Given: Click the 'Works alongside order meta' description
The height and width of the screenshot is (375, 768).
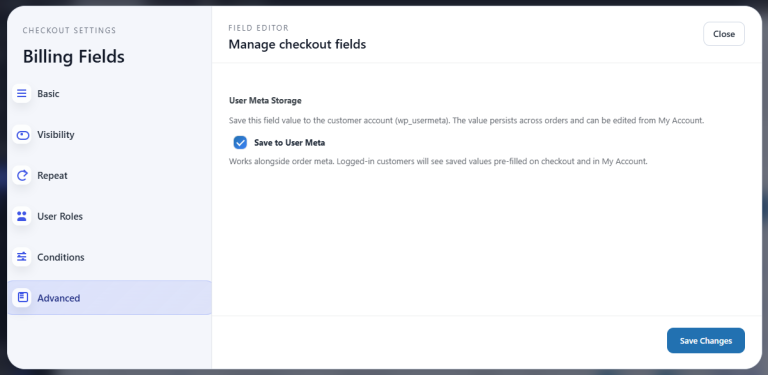Looking at the screenshot, I should point(438,161).
